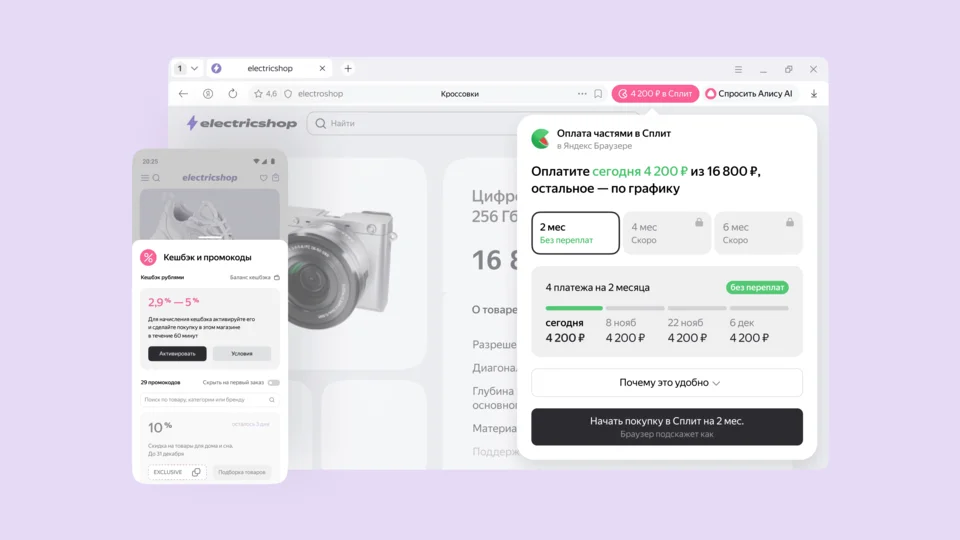This screenshot has width=960, height=540.
Task: Click the без переплат green badge
Action: [757, 287]
